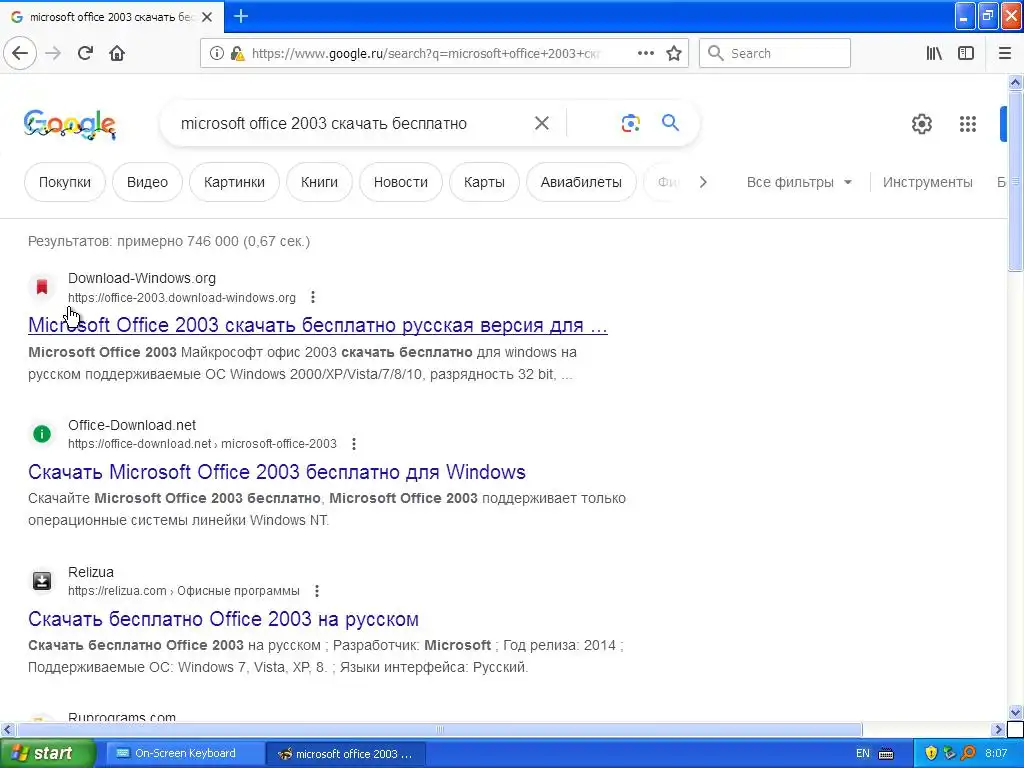The width and height of the screenshot is (1024, 768).
Task: Submit search with the magnifier icon
Action: (670, 122)
